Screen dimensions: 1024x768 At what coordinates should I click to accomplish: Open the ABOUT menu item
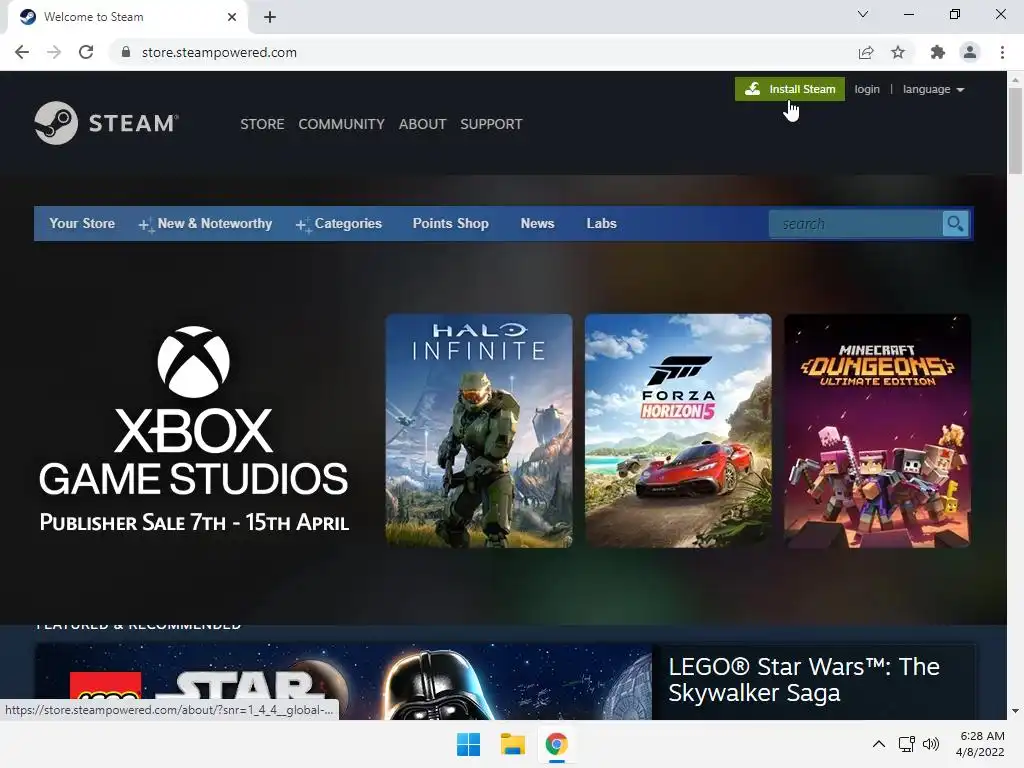coord(423,124)
